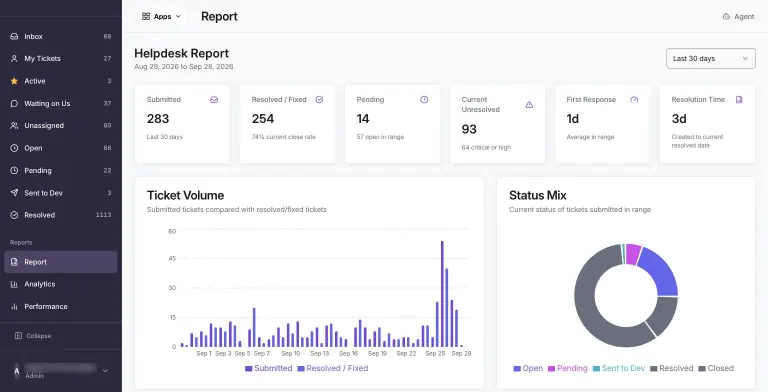Toggle Sent to Dev in Status Mix legend
The height and width of the screenshot is (392, 768).
[619, 368]
